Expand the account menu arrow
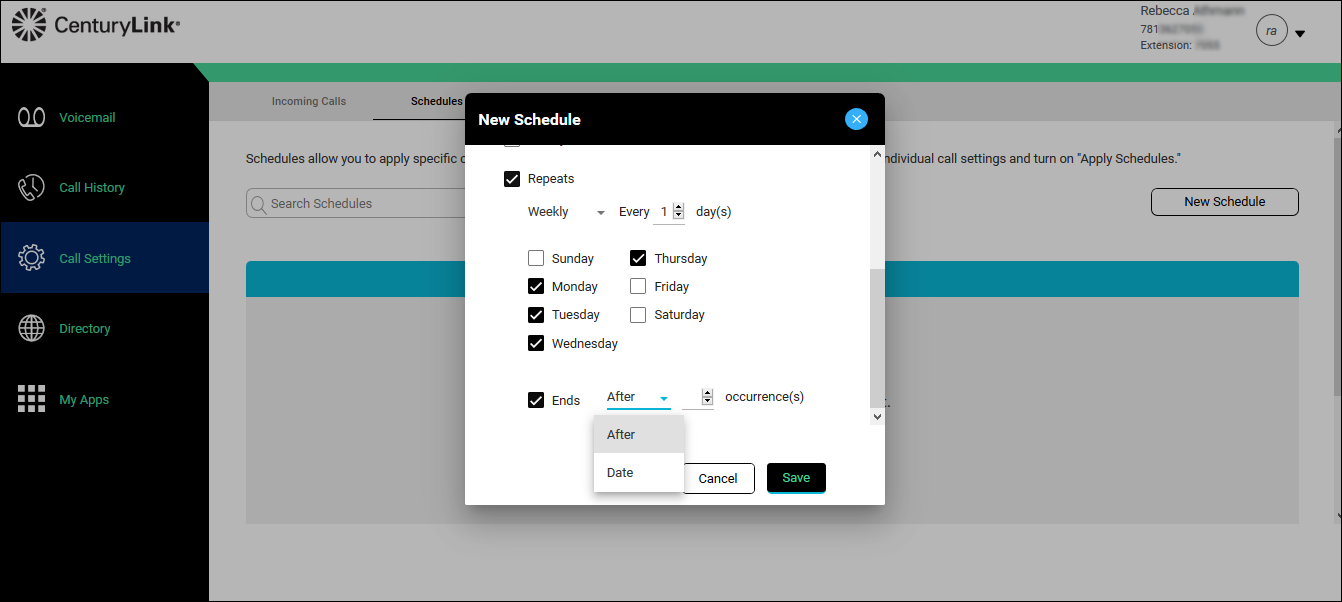Viewport: 1342px width, 602px height. (1300, 34)
